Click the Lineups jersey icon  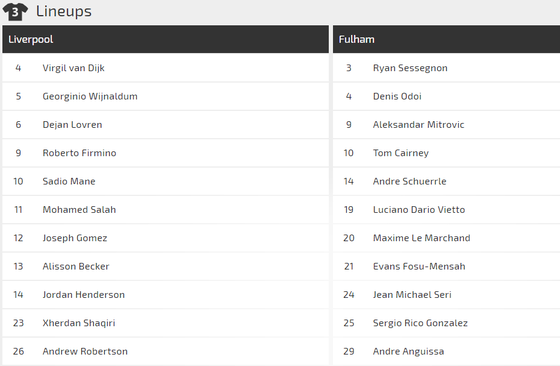coord(15,11)
